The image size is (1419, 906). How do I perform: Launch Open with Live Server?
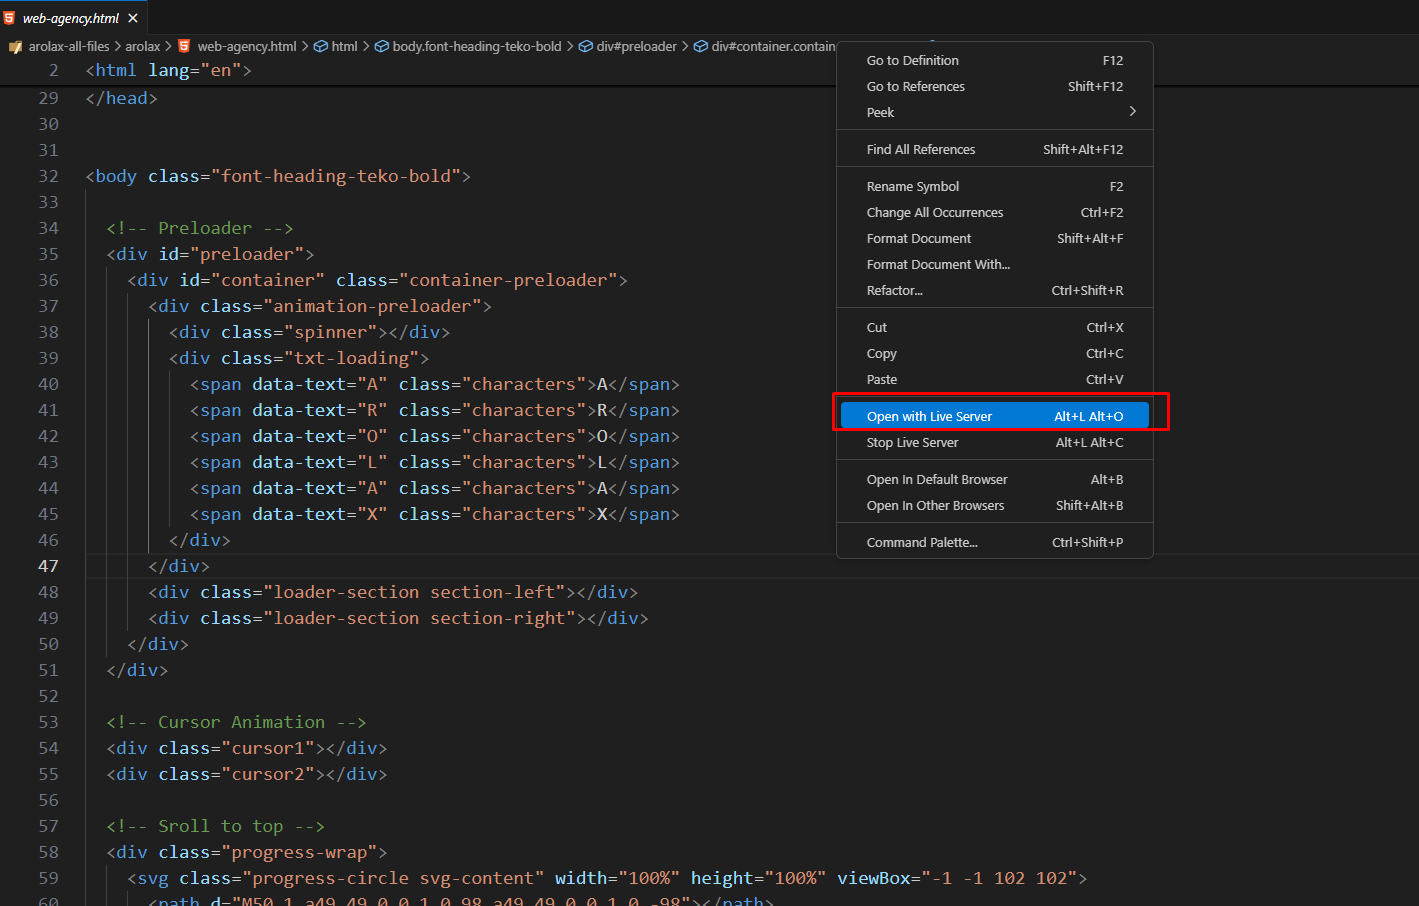994,416
